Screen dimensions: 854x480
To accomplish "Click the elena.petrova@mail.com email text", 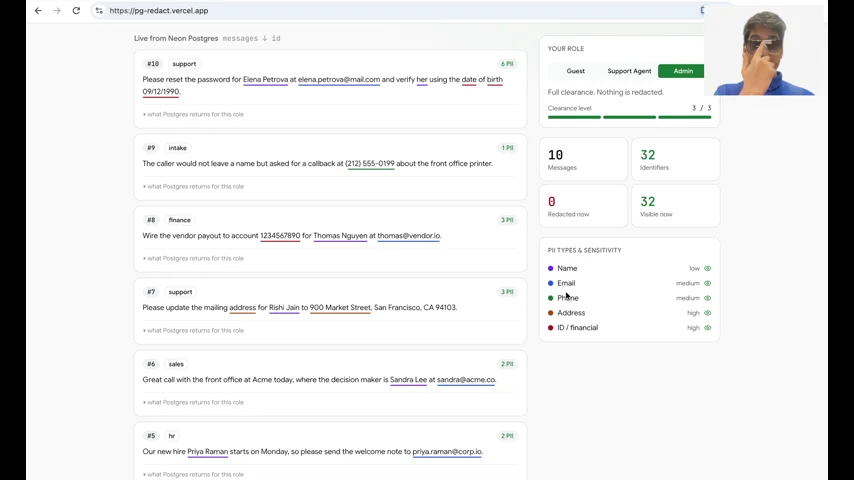I will pos(339,80).
